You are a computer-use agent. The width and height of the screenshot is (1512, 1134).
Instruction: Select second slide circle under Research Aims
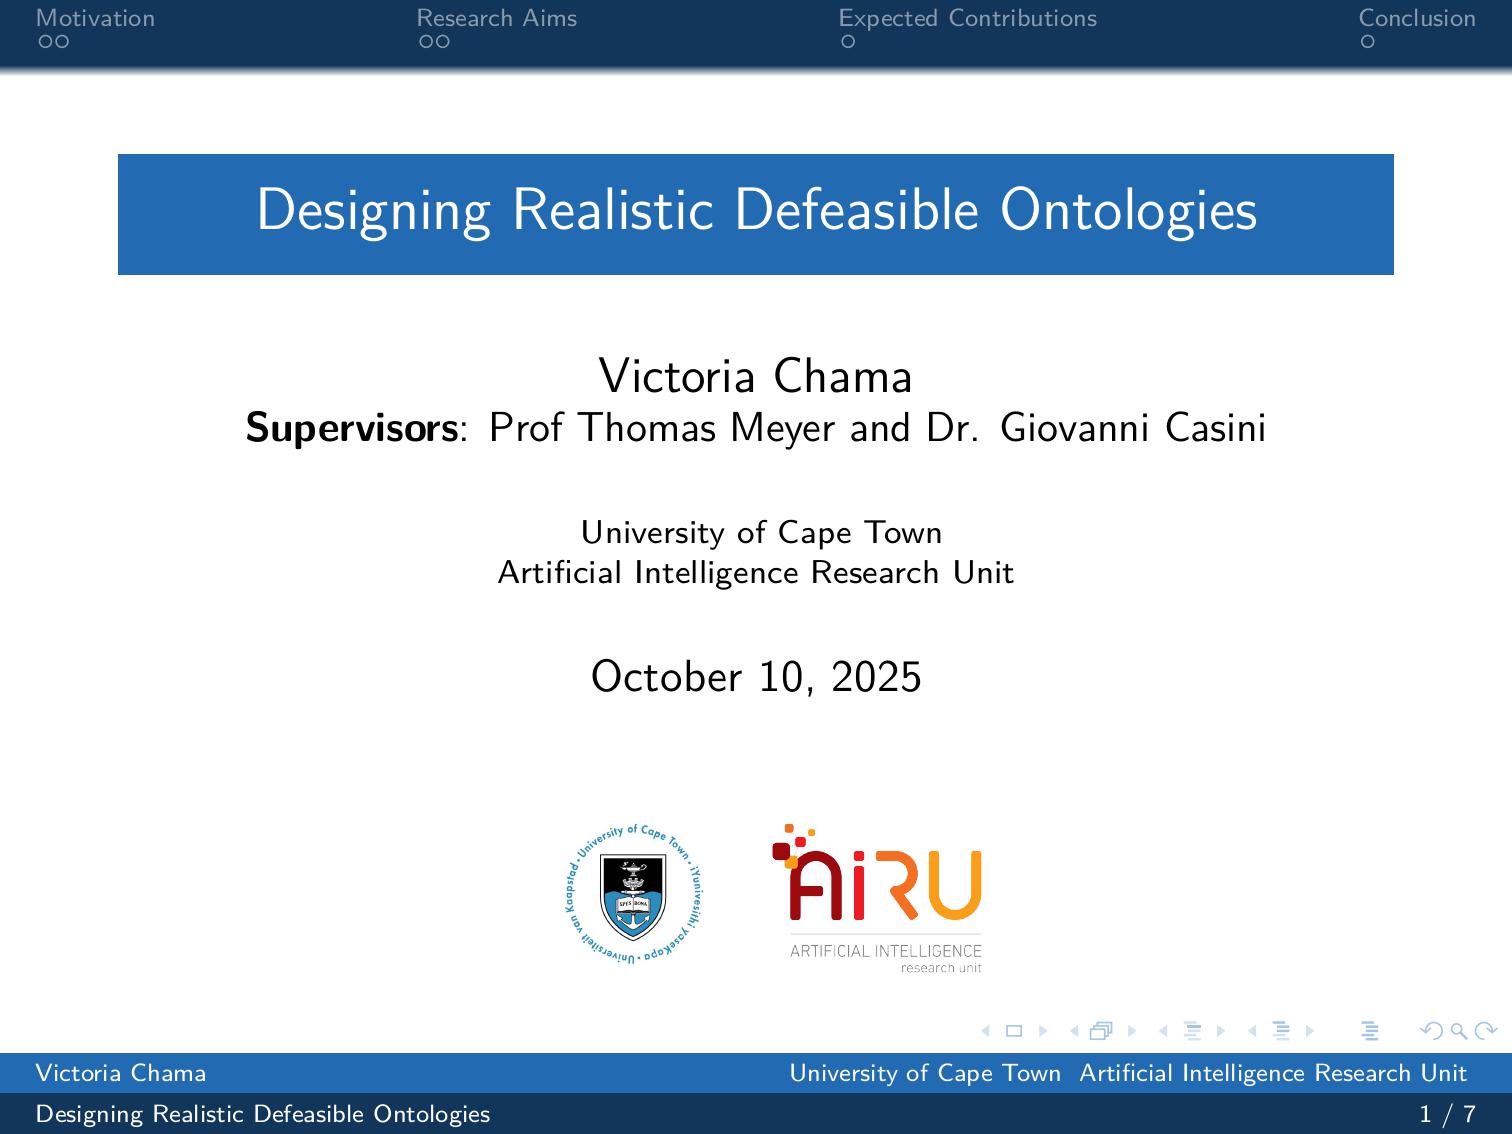[443, 42]
